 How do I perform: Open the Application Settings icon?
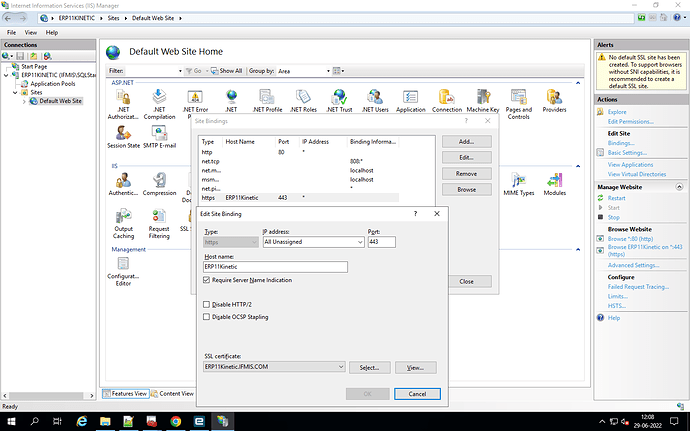pos(411,101)
